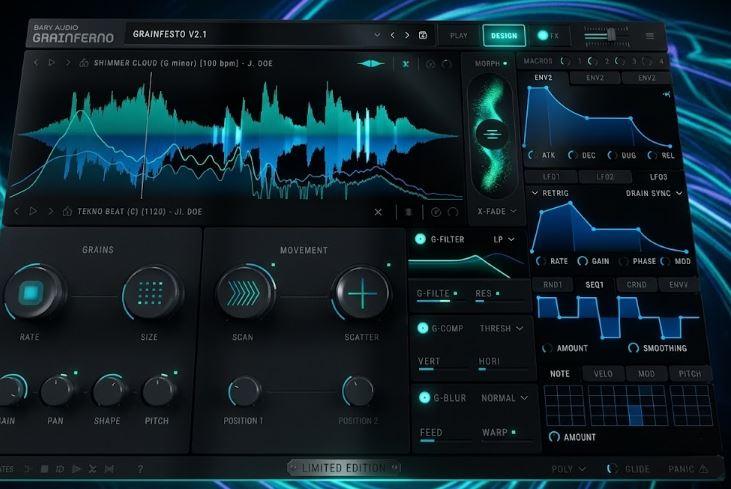Open the home browser icon beside Tekno Beat
The image size is (731, 489).
[x=67, y=212]
